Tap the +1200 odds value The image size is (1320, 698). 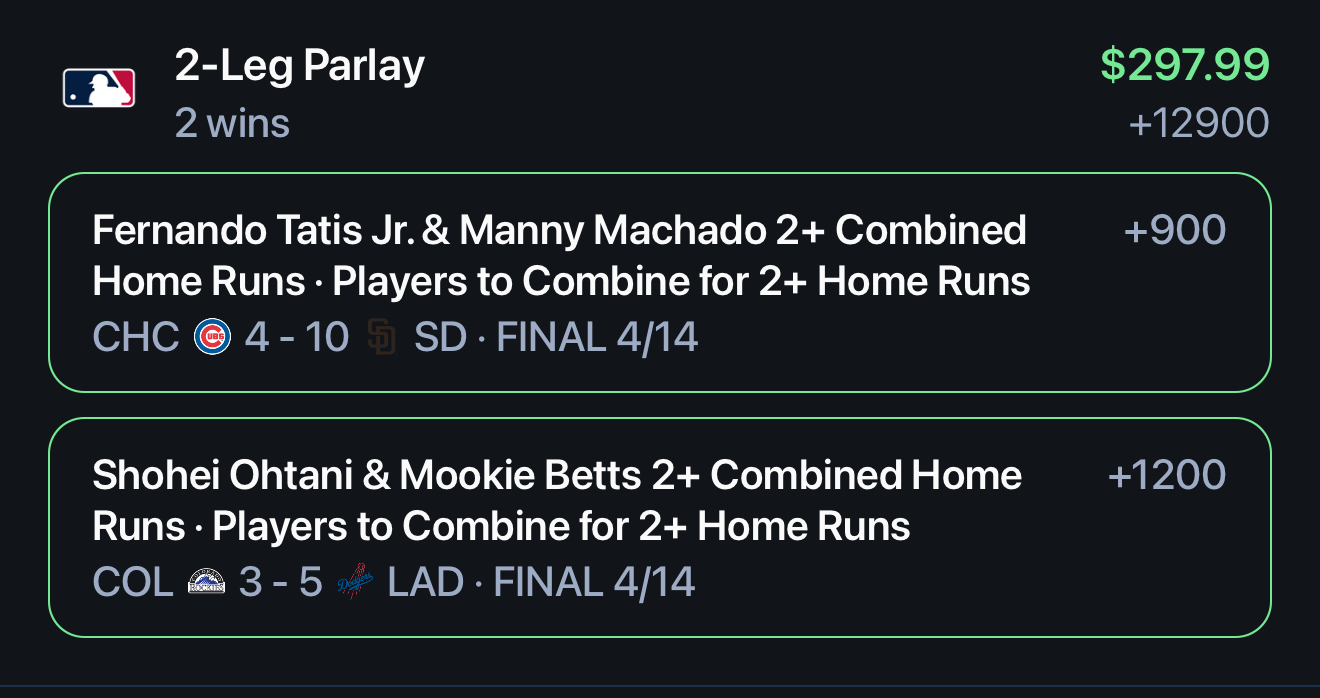coord(1167,475)
